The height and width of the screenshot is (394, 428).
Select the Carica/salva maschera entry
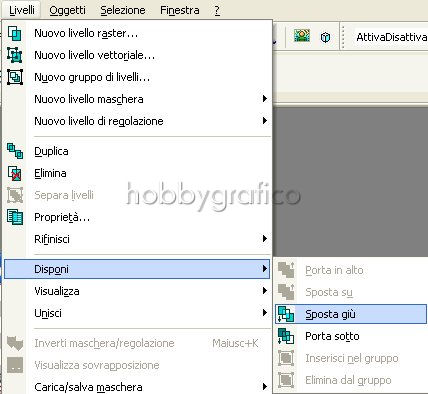coord(137,387)
